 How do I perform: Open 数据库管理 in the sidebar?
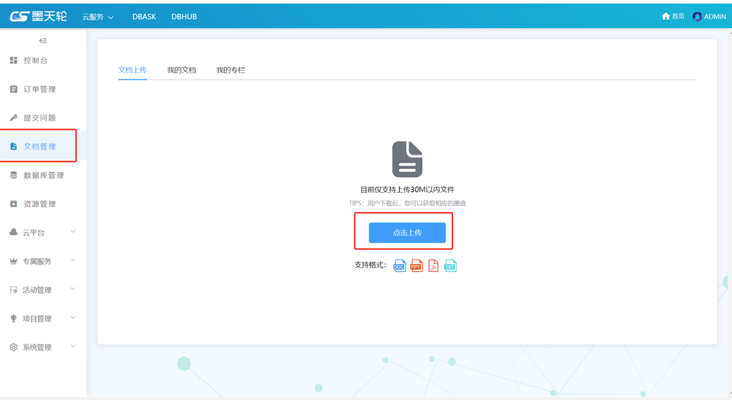click(x=43, y=175)
